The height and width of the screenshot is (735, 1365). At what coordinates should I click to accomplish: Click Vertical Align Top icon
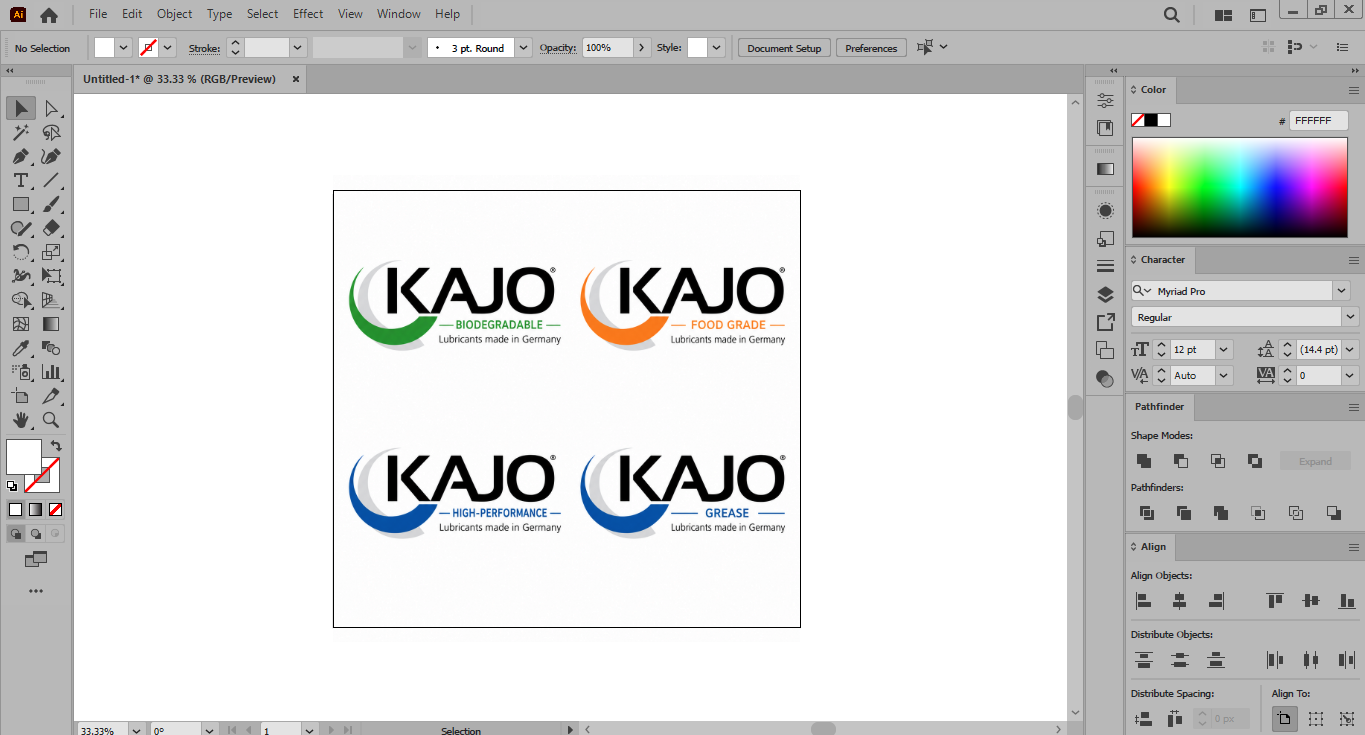click(1275, 601)
